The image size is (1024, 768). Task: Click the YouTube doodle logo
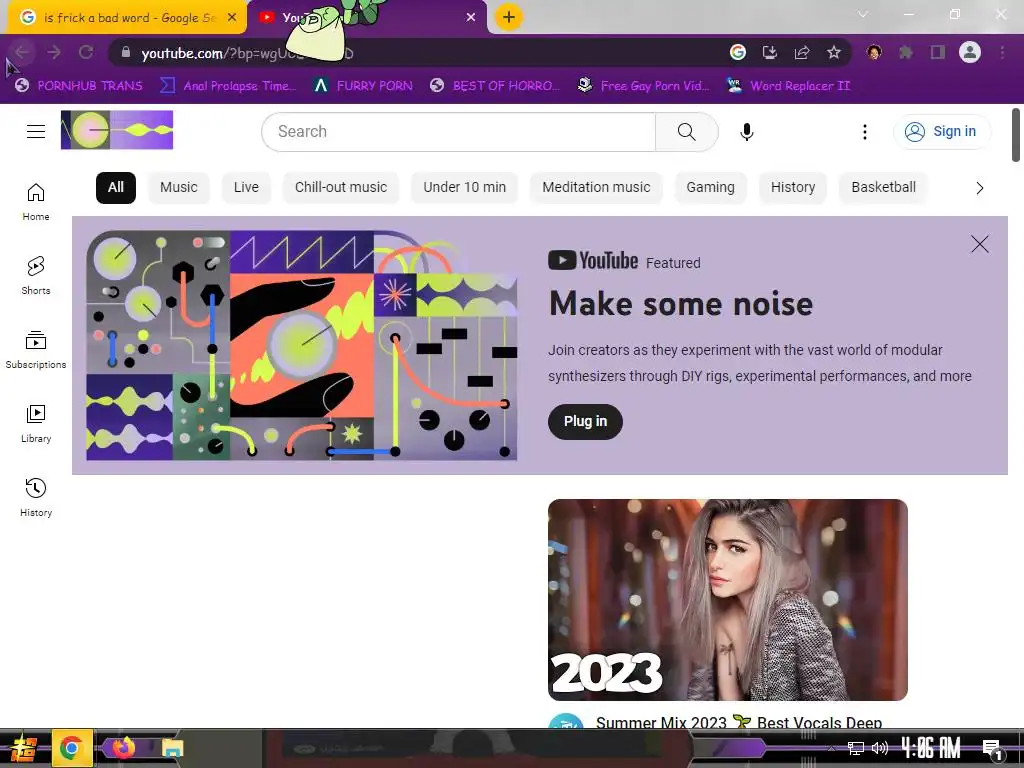[117, 130]
